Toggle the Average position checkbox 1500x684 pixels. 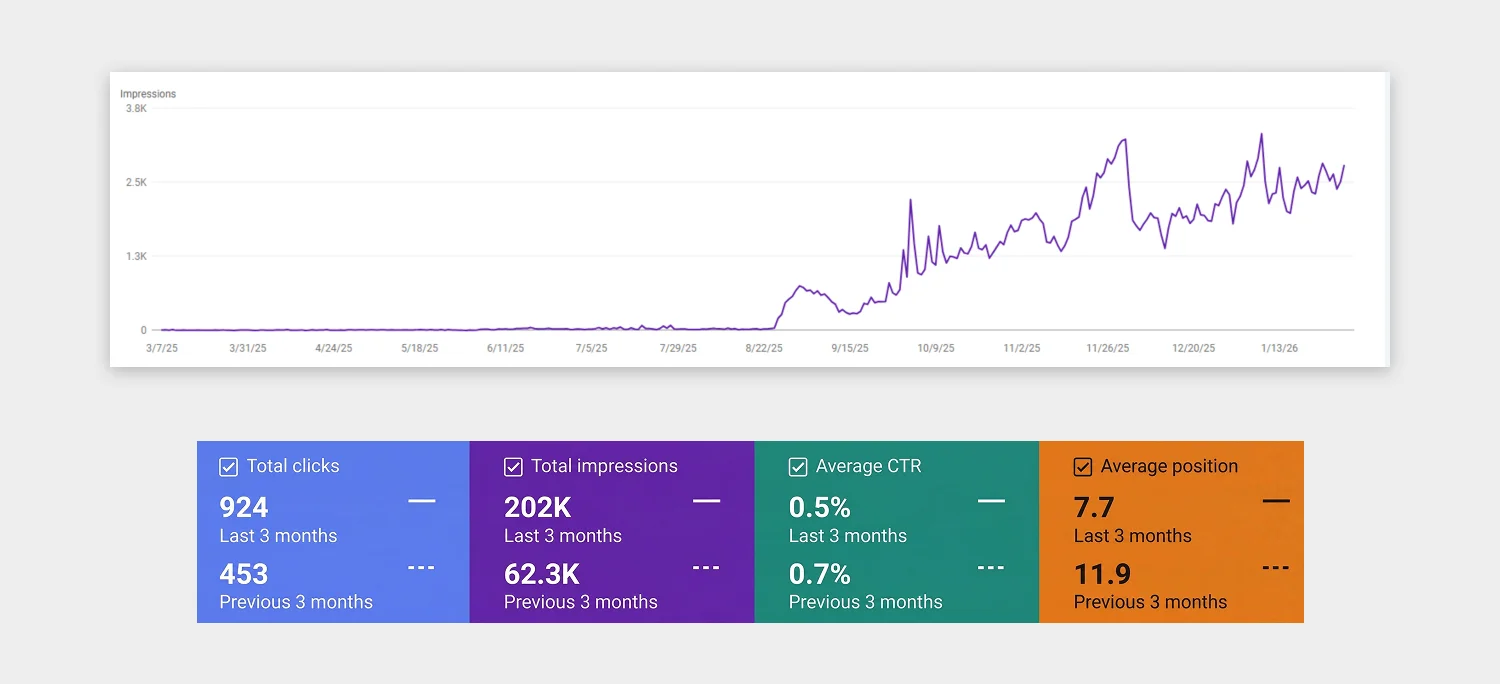[x=1082, y=467]
